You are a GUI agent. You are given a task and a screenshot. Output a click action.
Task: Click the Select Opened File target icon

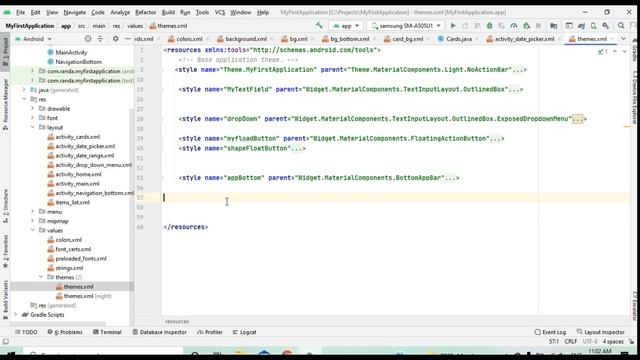point(88,39)
